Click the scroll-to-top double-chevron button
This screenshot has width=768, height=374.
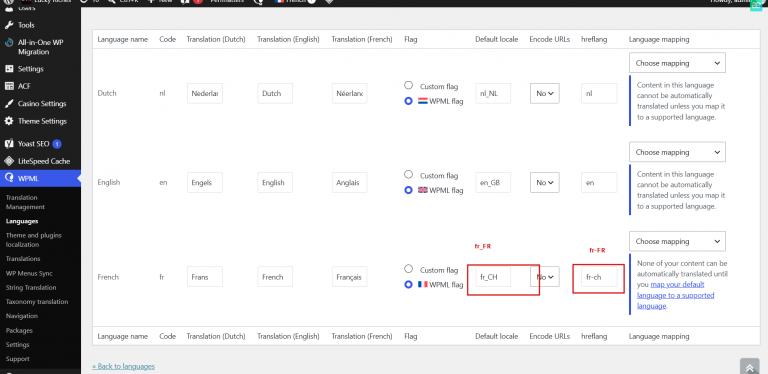tap(749, 368)
